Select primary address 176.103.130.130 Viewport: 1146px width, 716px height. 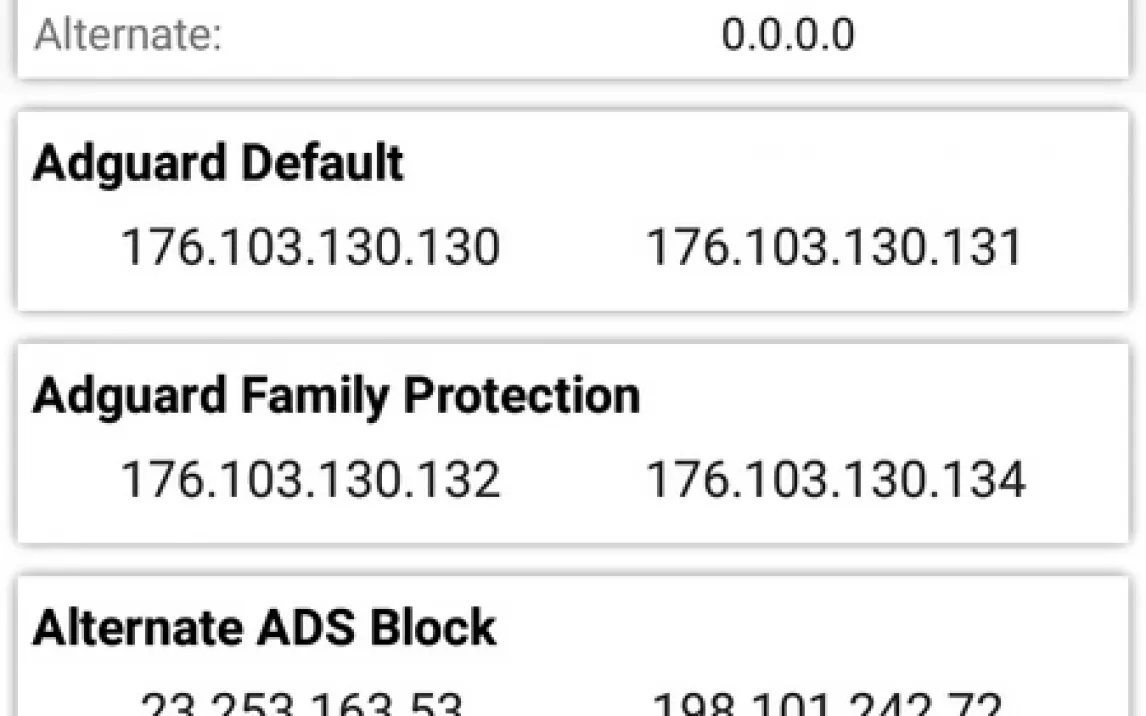click(310, 247)
